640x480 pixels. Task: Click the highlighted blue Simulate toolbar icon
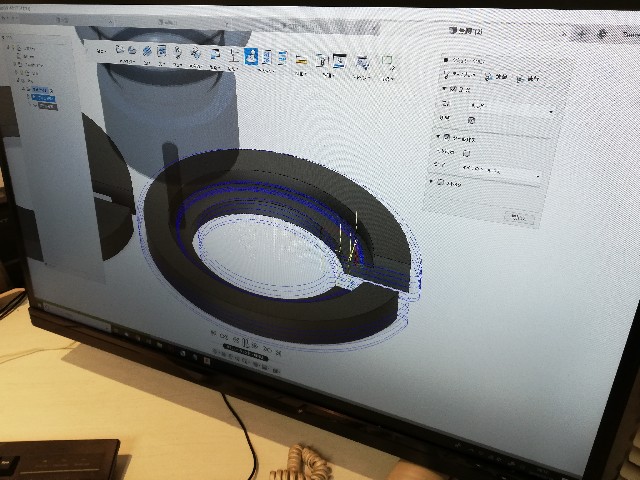[251, 56]
